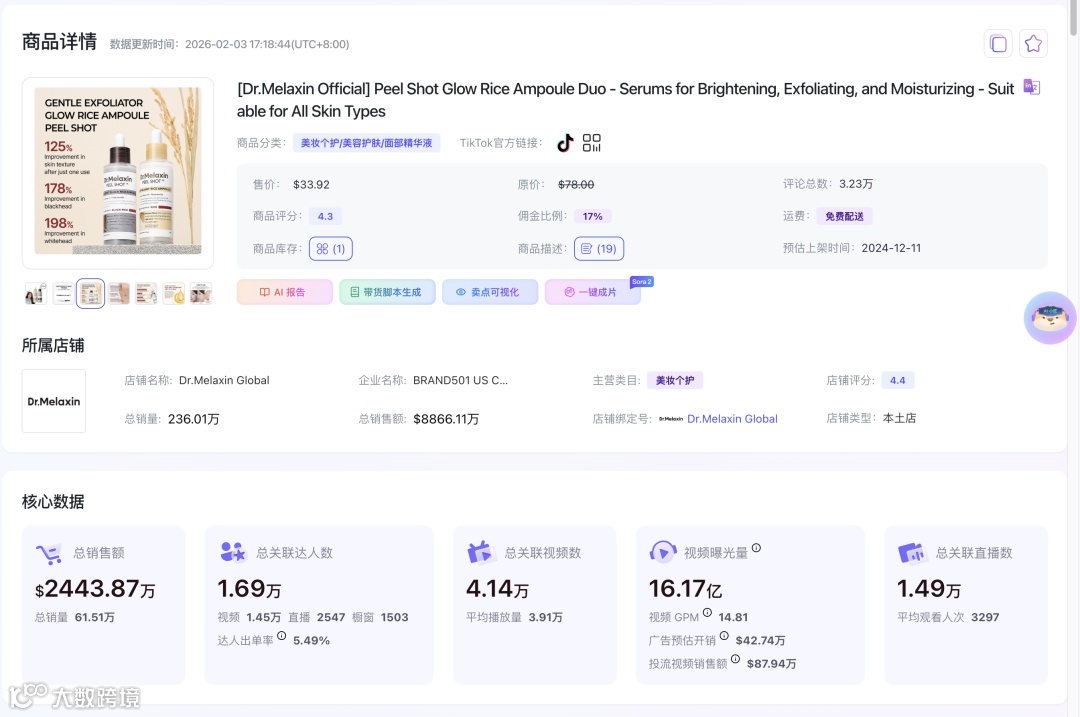Click the shopping cart icon for 总销售额
Image resolution: width=1080 pixels, height=717 pixels.
click(x=49, y=553)
